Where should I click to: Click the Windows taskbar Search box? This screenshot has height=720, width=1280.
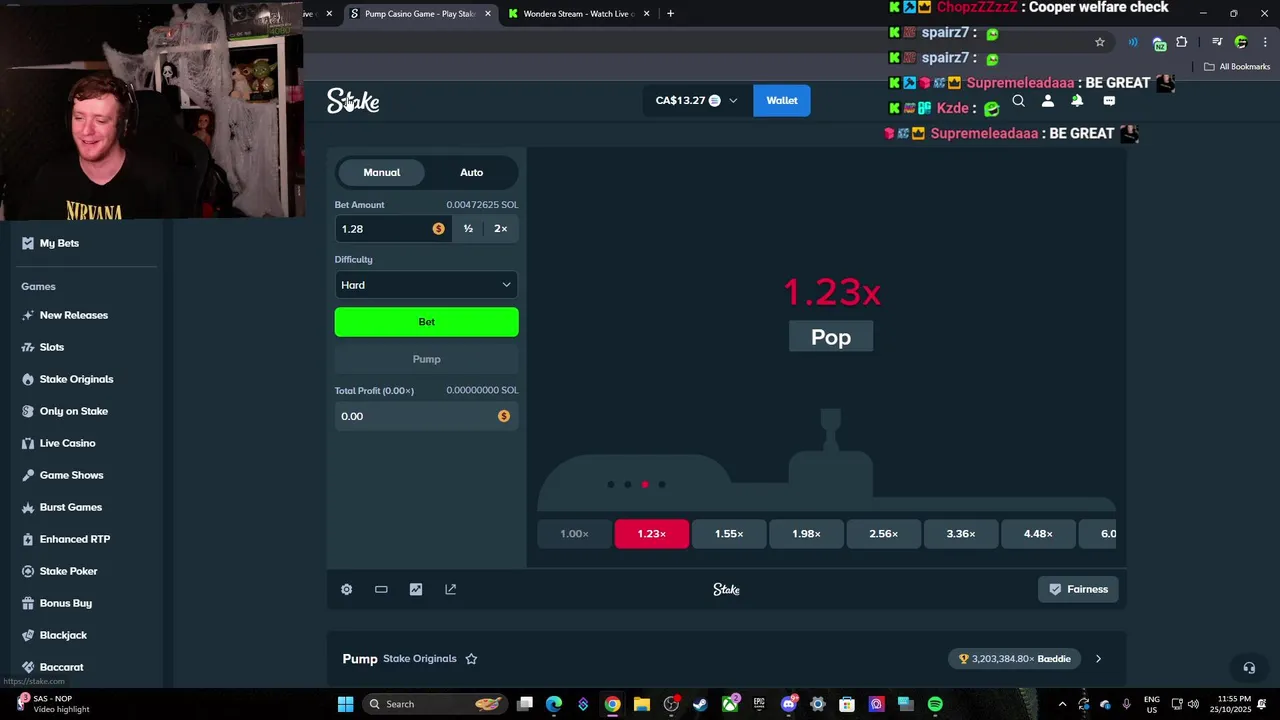433,704
